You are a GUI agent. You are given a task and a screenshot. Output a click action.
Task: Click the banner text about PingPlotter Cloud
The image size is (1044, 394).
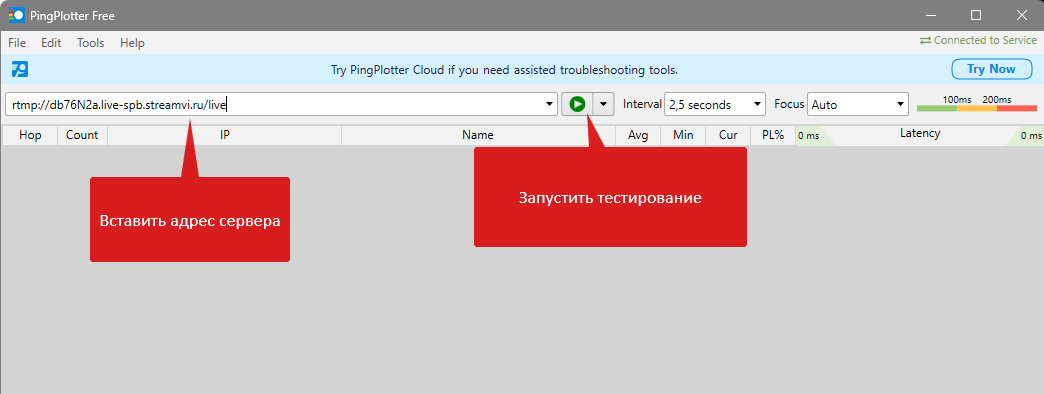point(504,70)
